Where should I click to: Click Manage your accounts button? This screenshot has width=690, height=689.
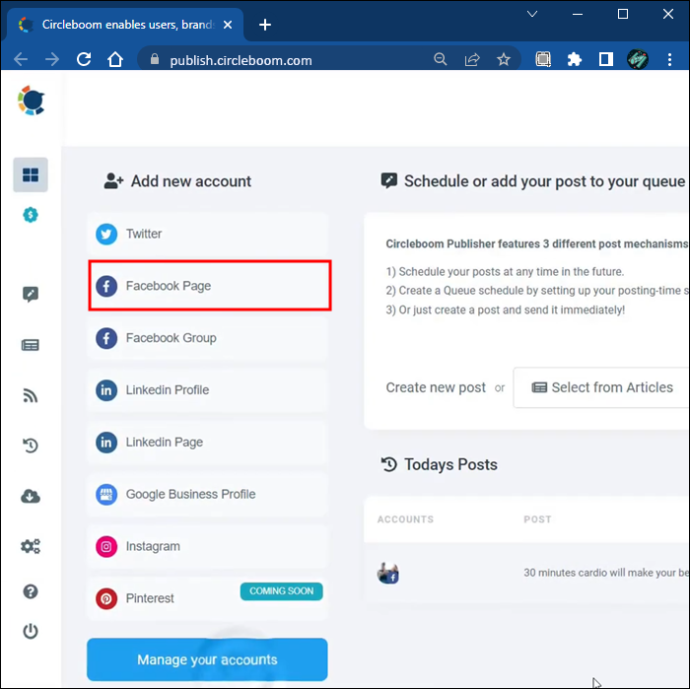click(207, 660)
